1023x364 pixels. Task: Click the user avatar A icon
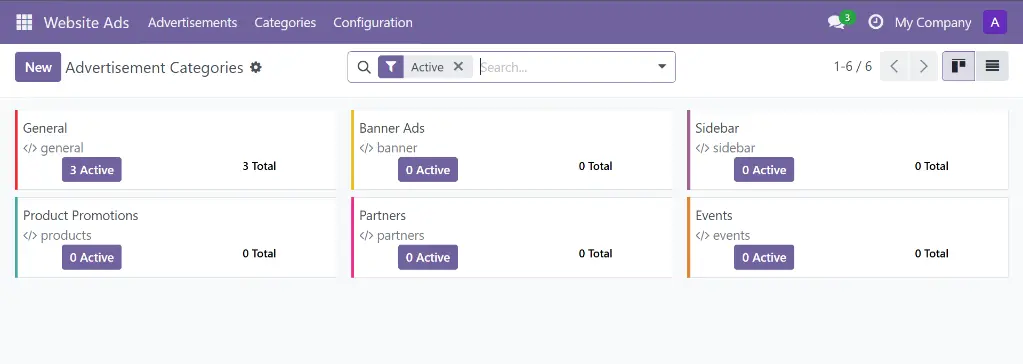coord(994,22)
